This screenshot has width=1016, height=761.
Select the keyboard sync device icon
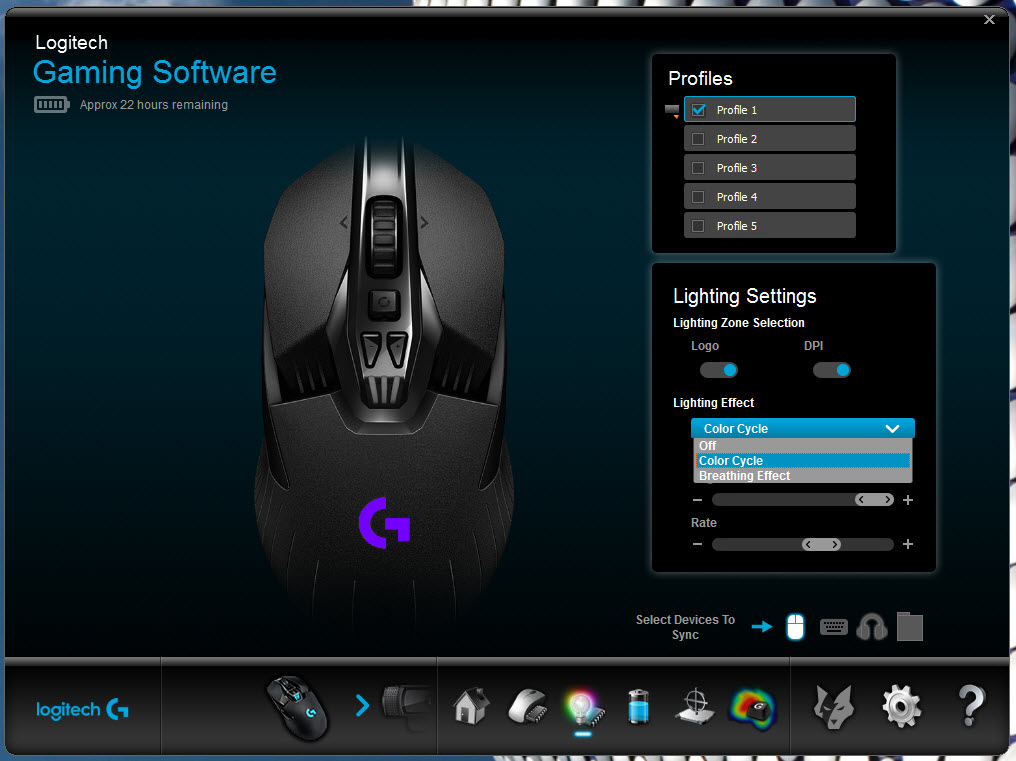point(833,627)
